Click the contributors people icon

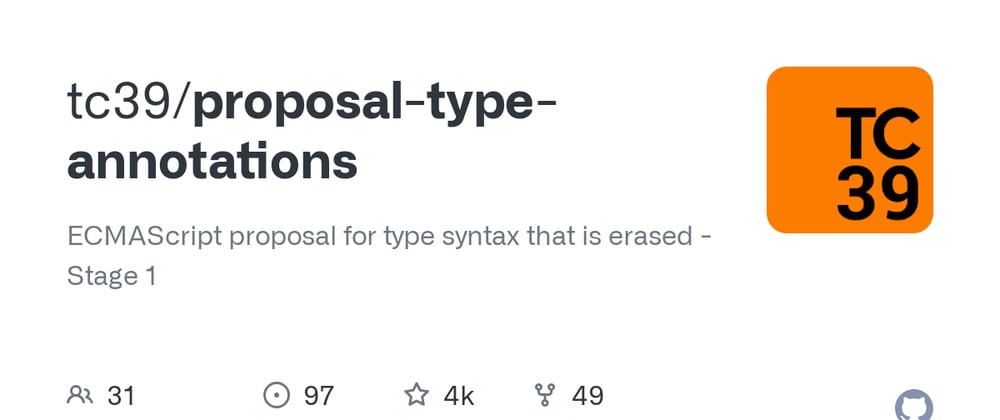coord(80,396)
